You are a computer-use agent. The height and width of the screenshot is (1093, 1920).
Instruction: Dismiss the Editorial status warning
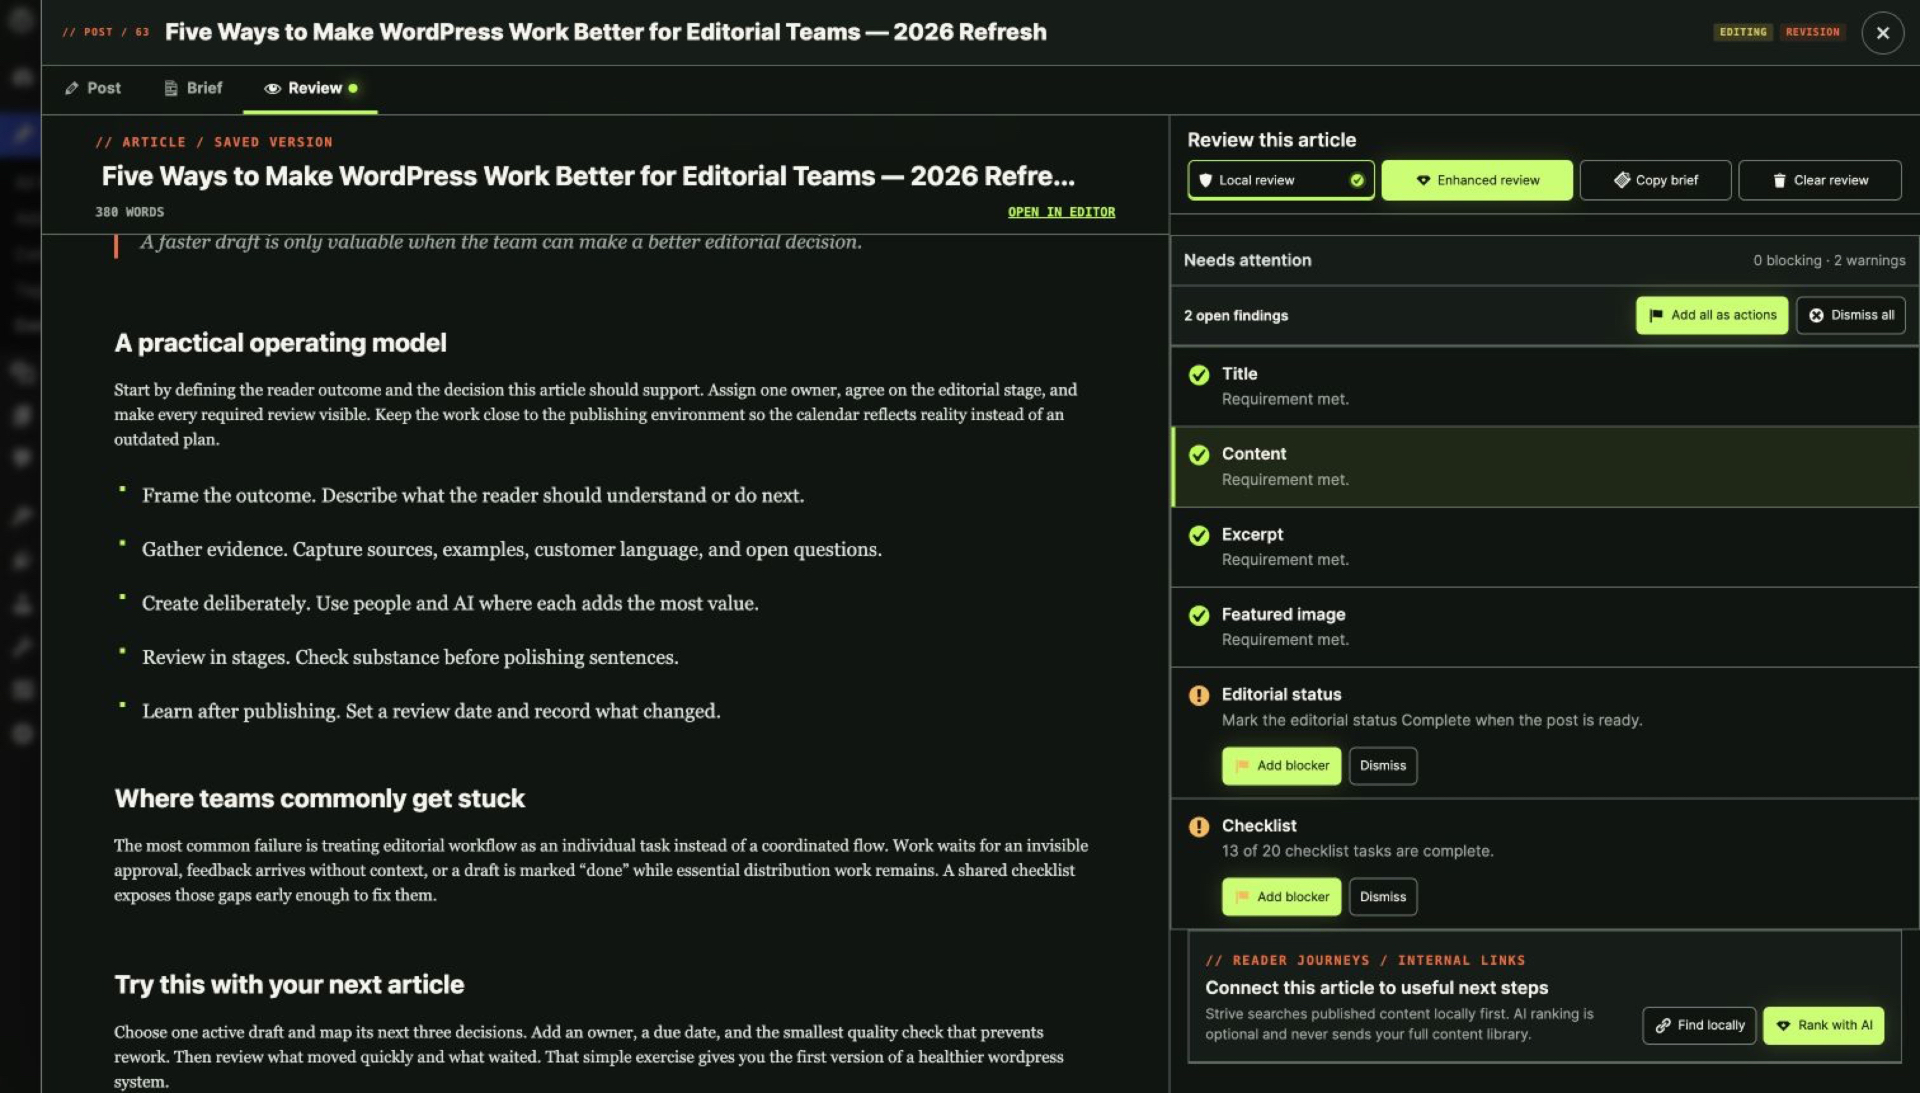click(x=1382, y=766)
